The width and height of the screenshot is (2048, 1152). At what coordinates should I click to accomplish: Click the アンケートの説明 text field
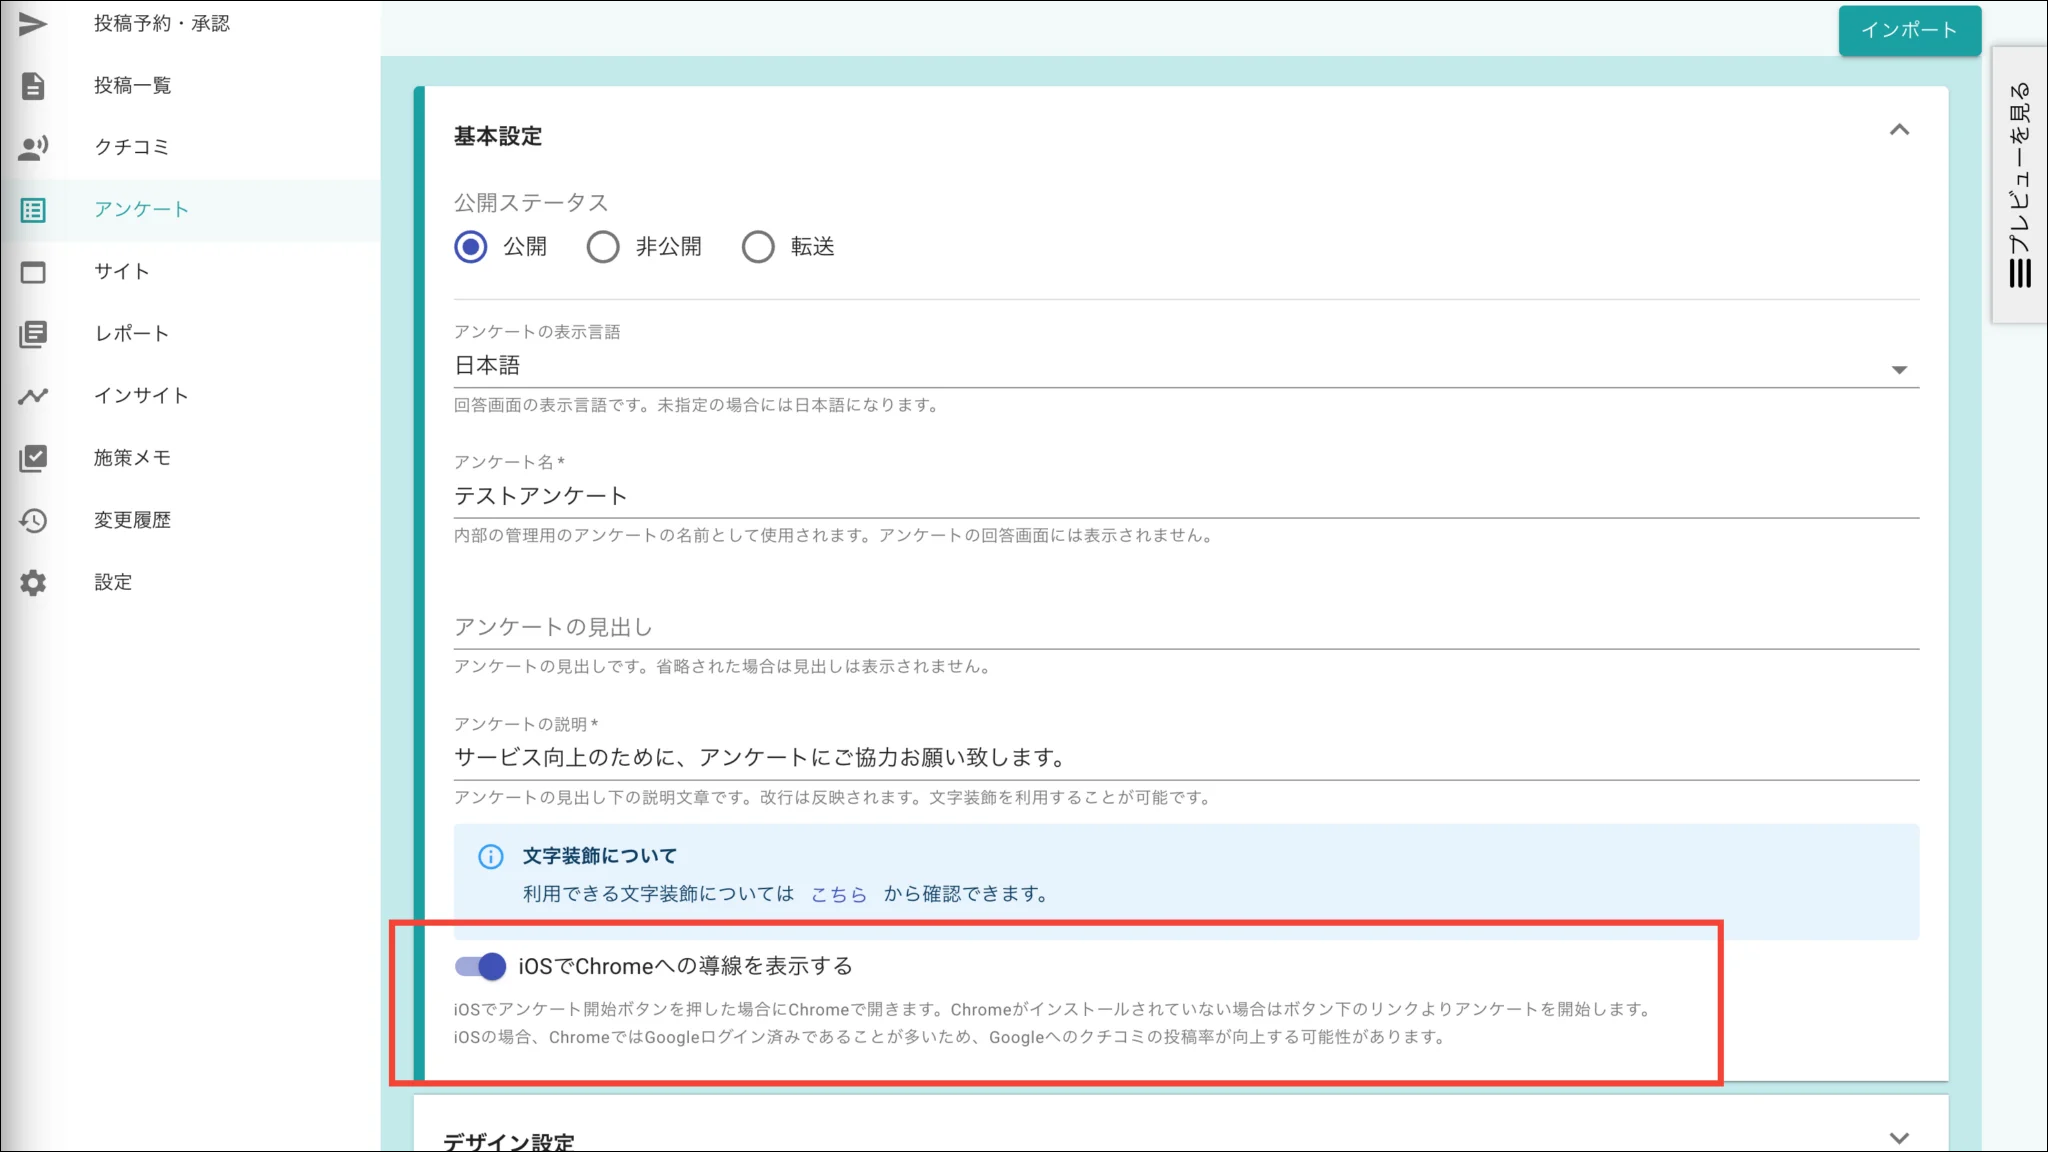point(1186,758)
